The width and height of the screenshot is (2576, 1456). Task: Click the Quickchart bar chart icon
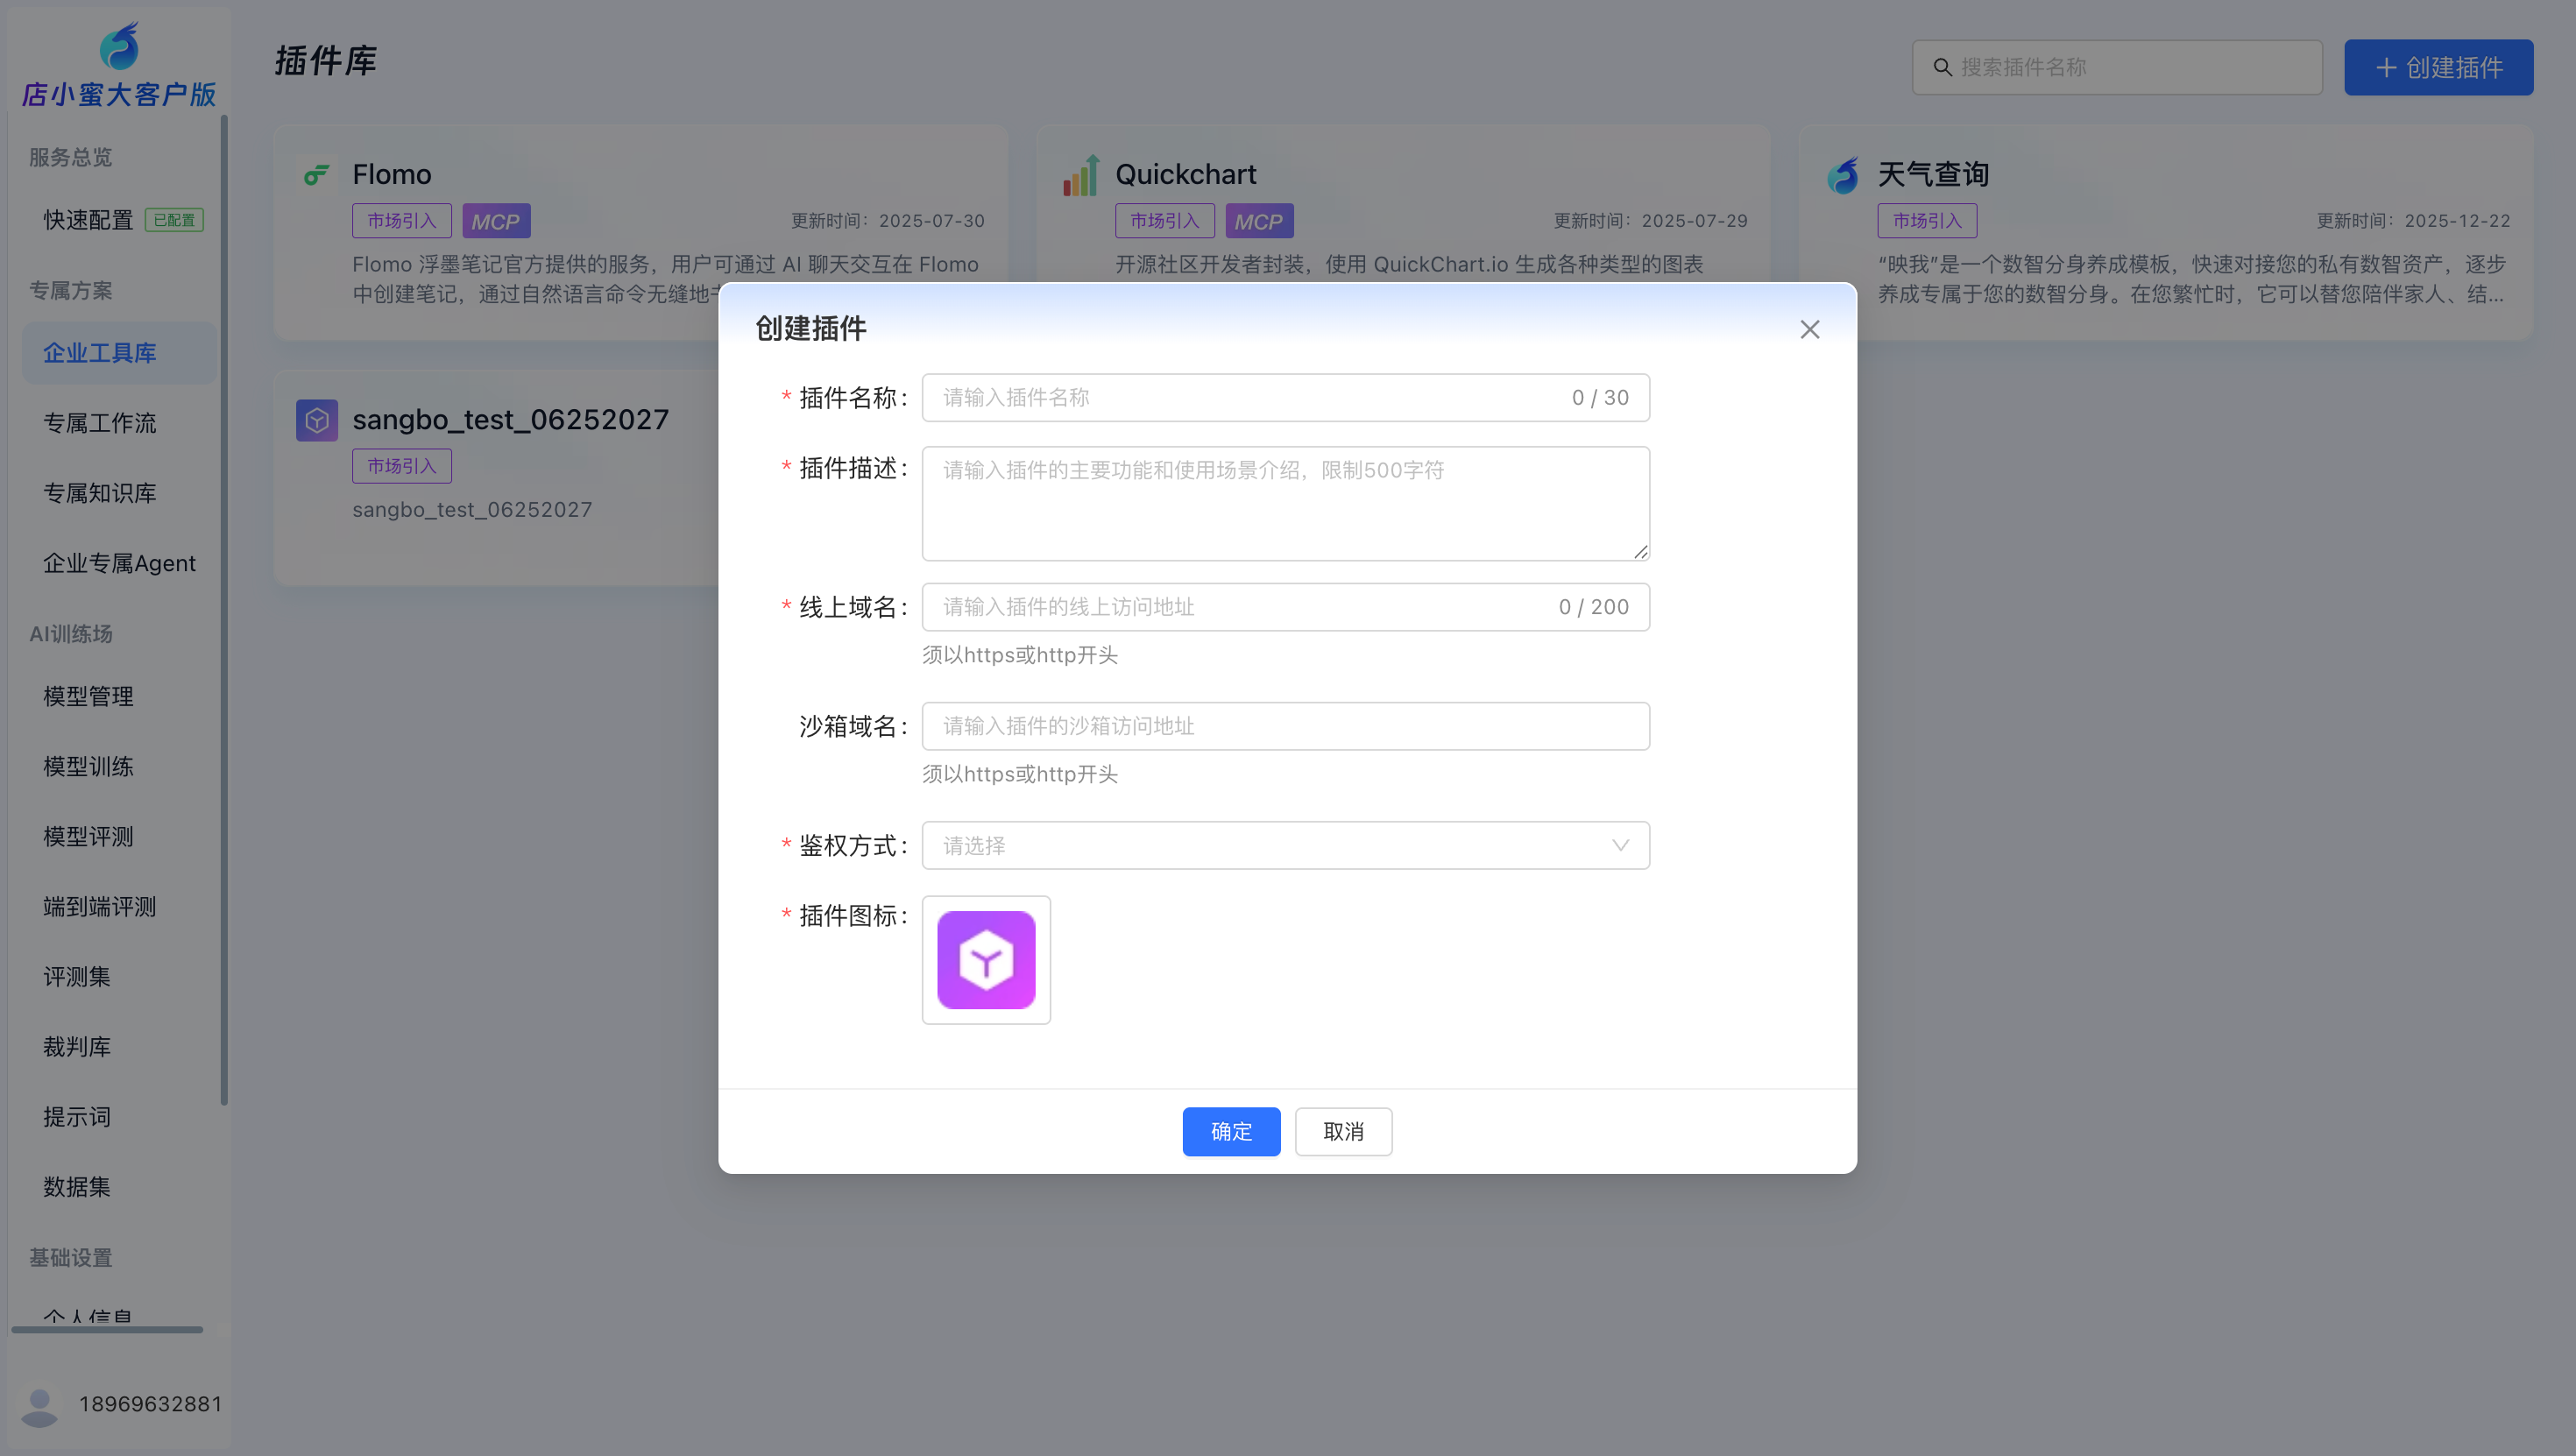click(1081, 175)
